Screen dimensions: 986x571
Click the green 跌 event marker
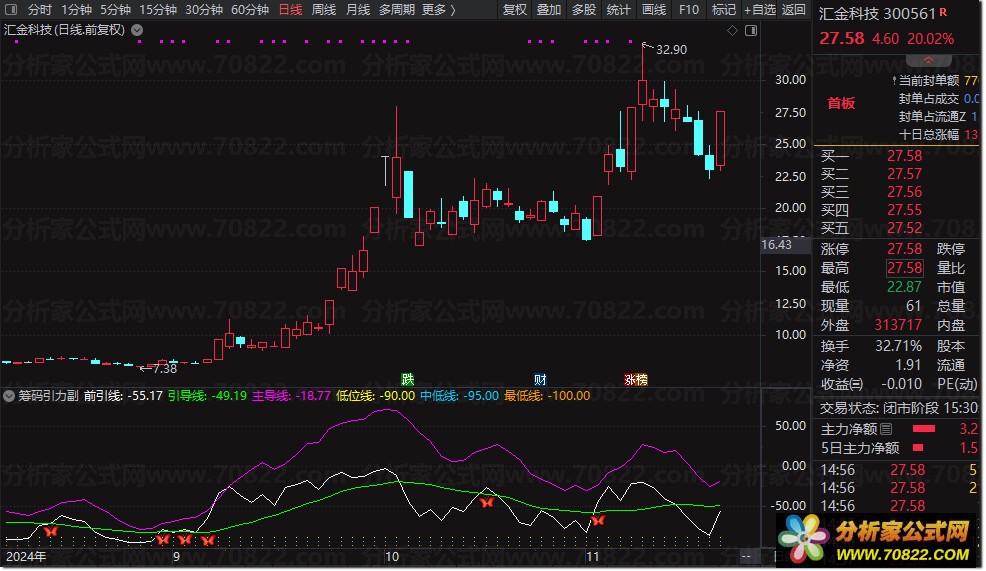(407, 379)
